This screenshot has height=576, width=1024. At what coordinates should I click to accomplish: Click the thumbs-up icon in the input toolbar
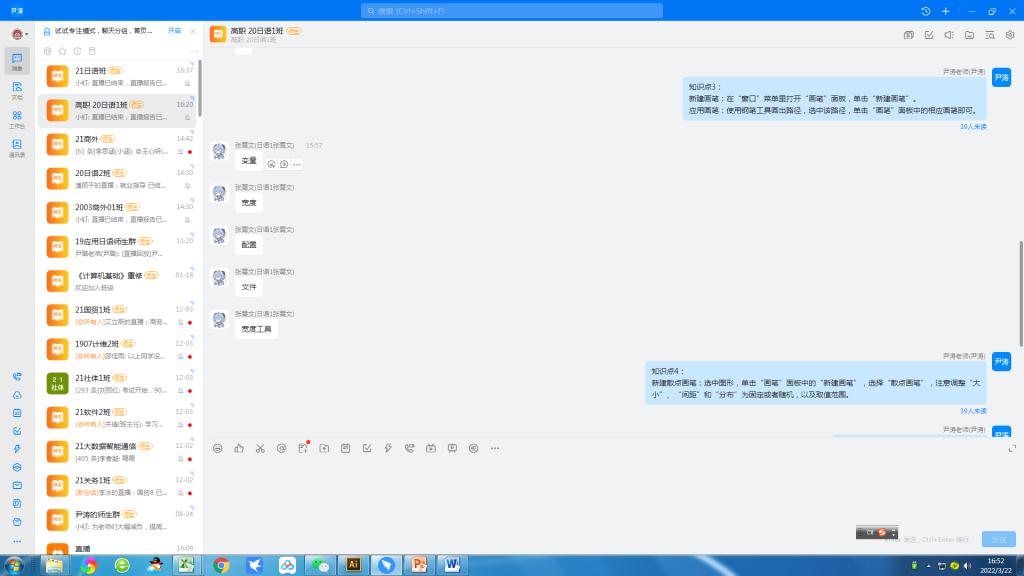[239, 448]
